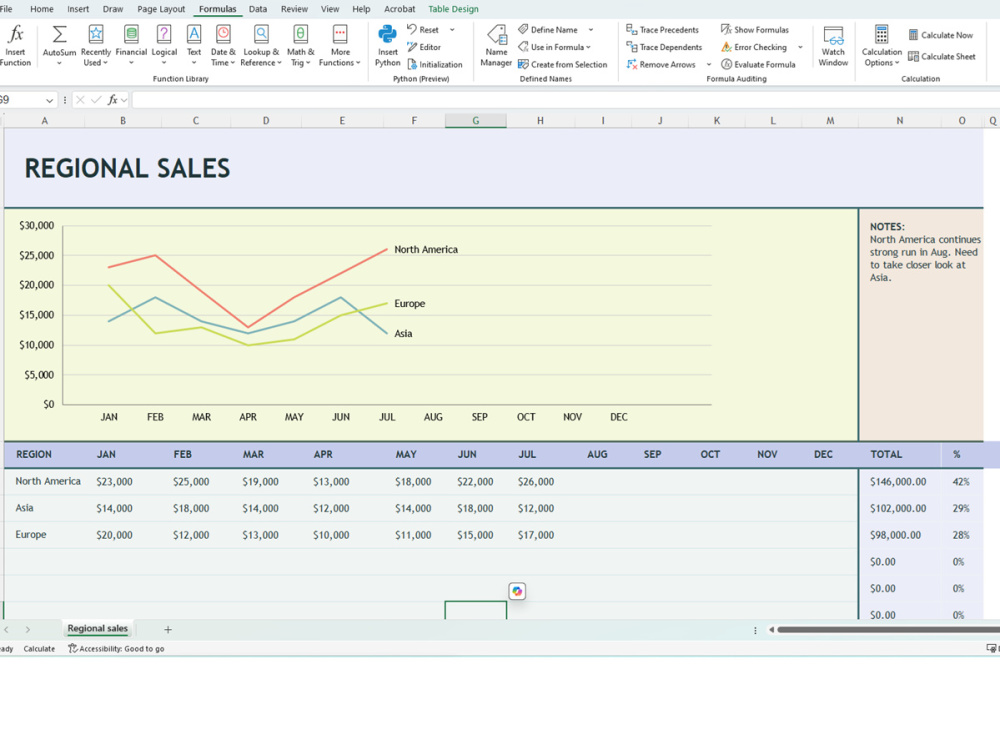Viewport: 1000px width, 750px height.
Task: Expand the AutoSum dropdown arrow
Action: pyautogui.click(x=59, y=63)
